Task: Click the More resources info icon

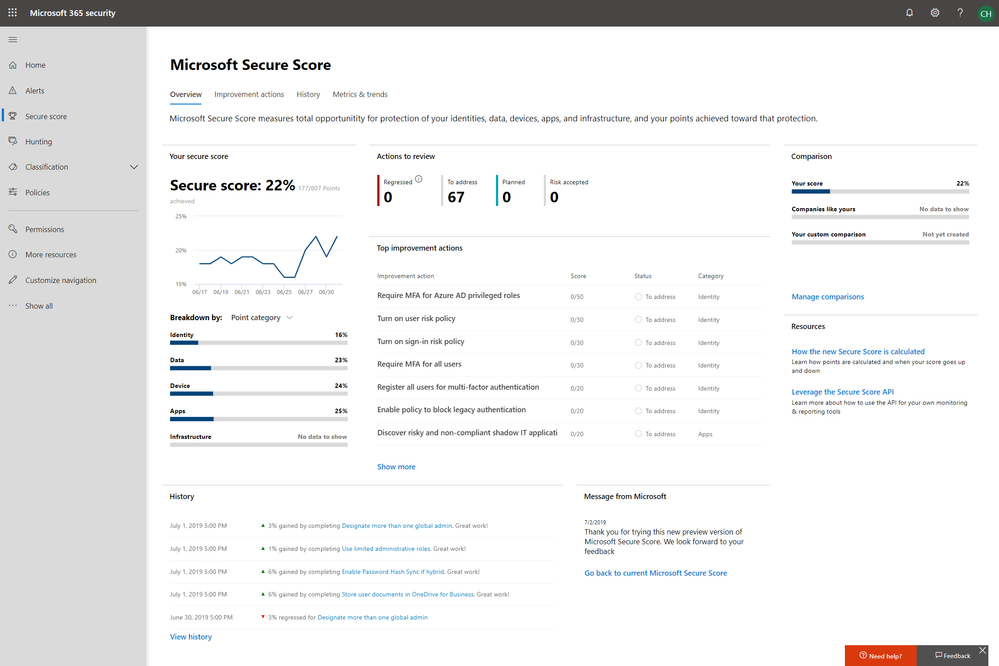Action: [13, 254]
